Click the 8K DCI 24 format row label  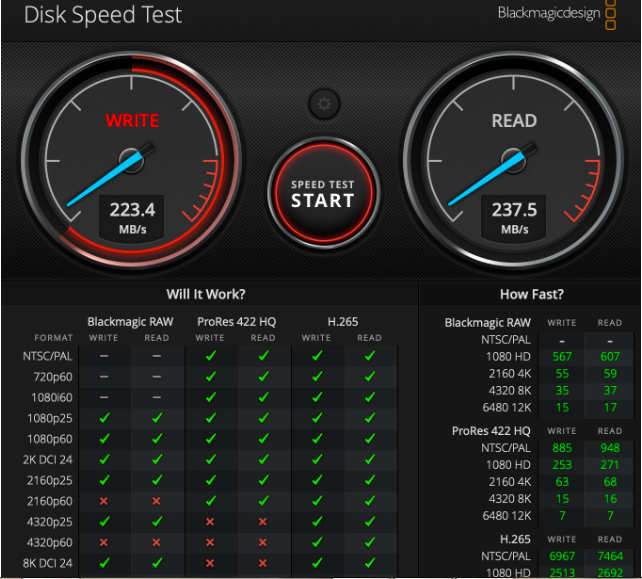[x=47, y=563]
